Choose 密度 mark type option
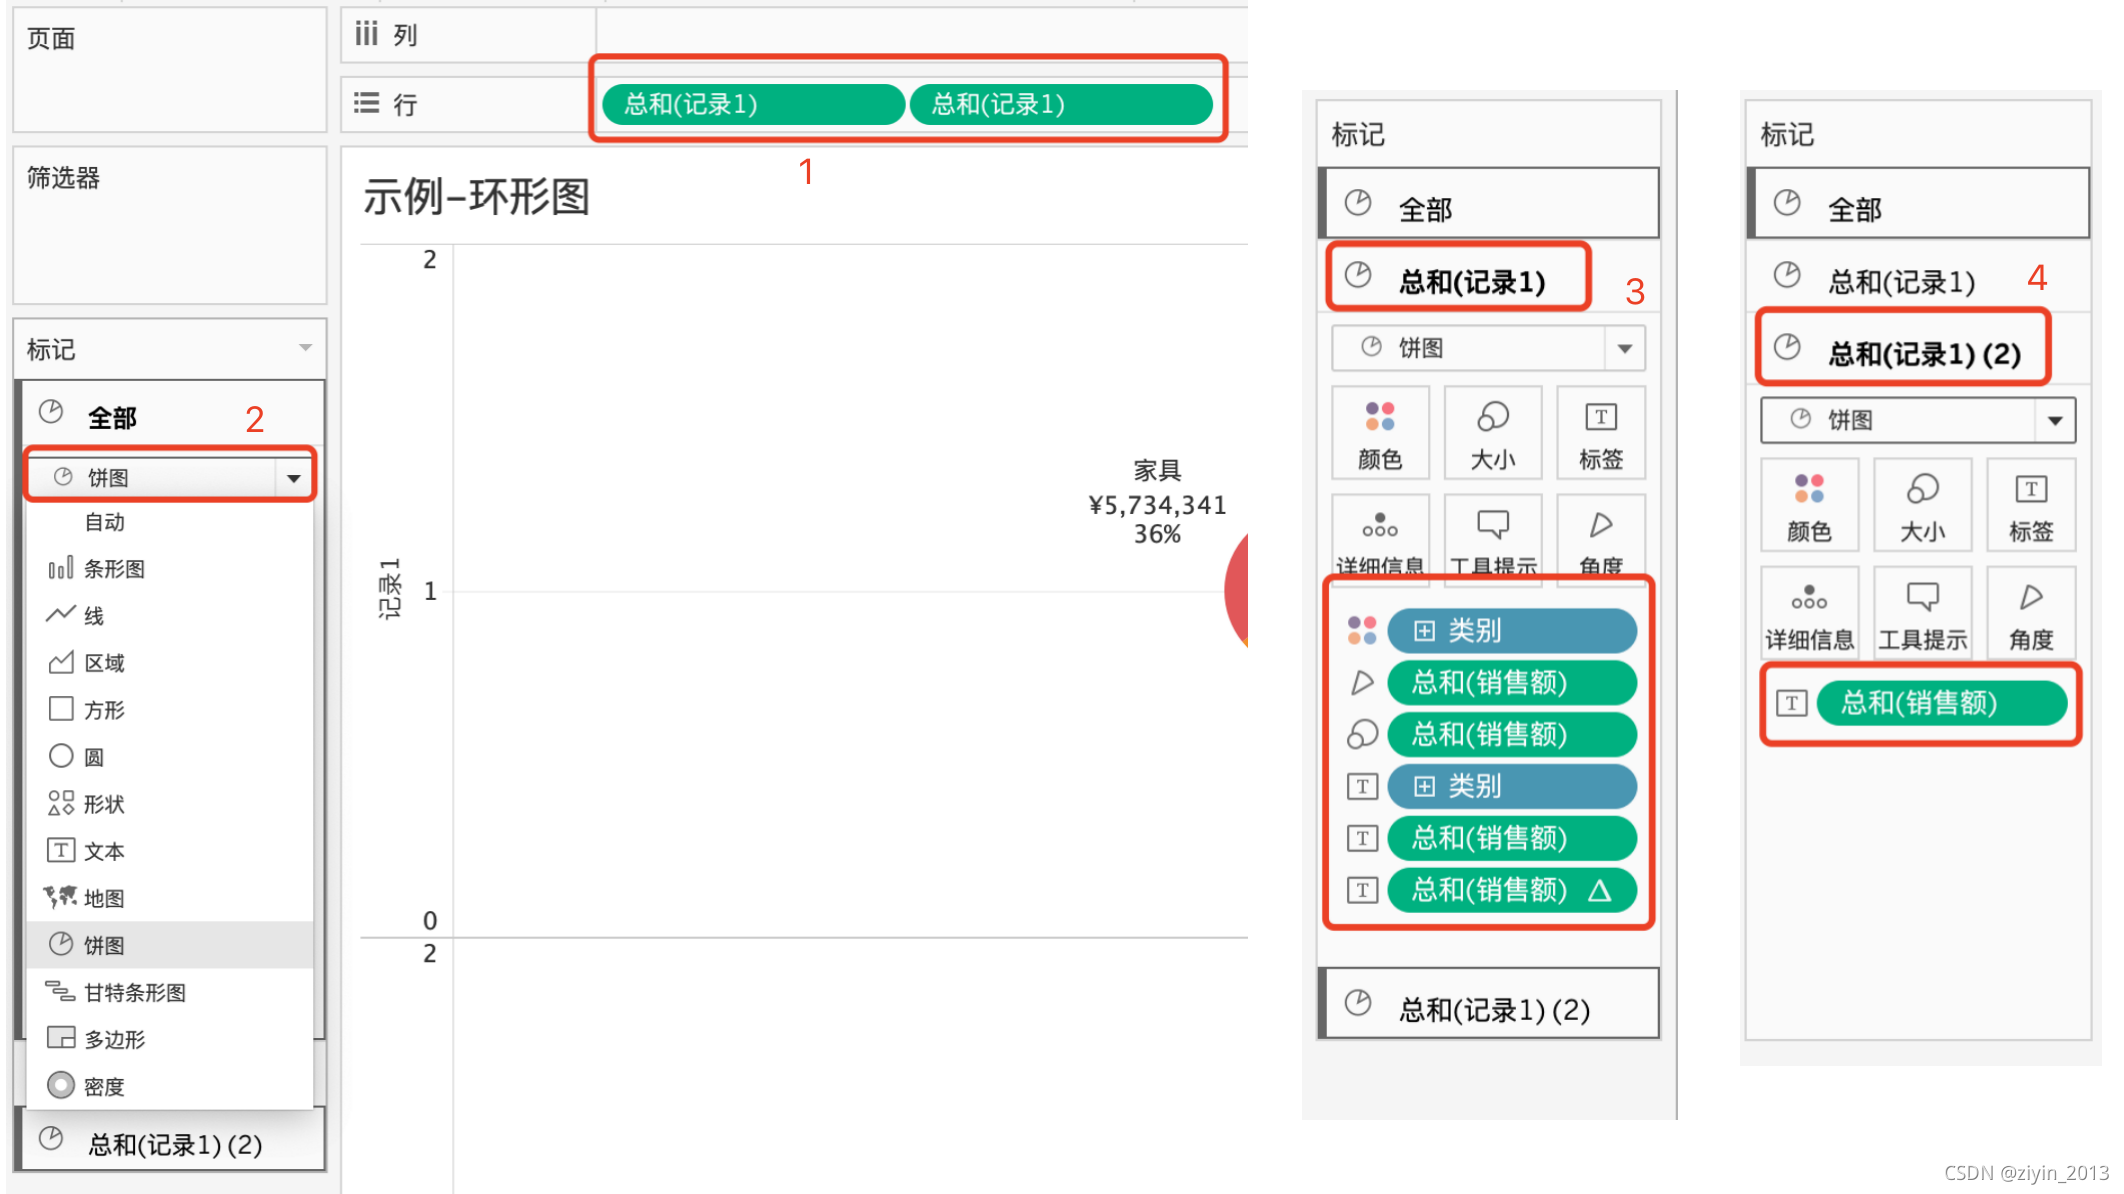The width and height of the screenshot is (2124, 1194). click(104, 1086)
